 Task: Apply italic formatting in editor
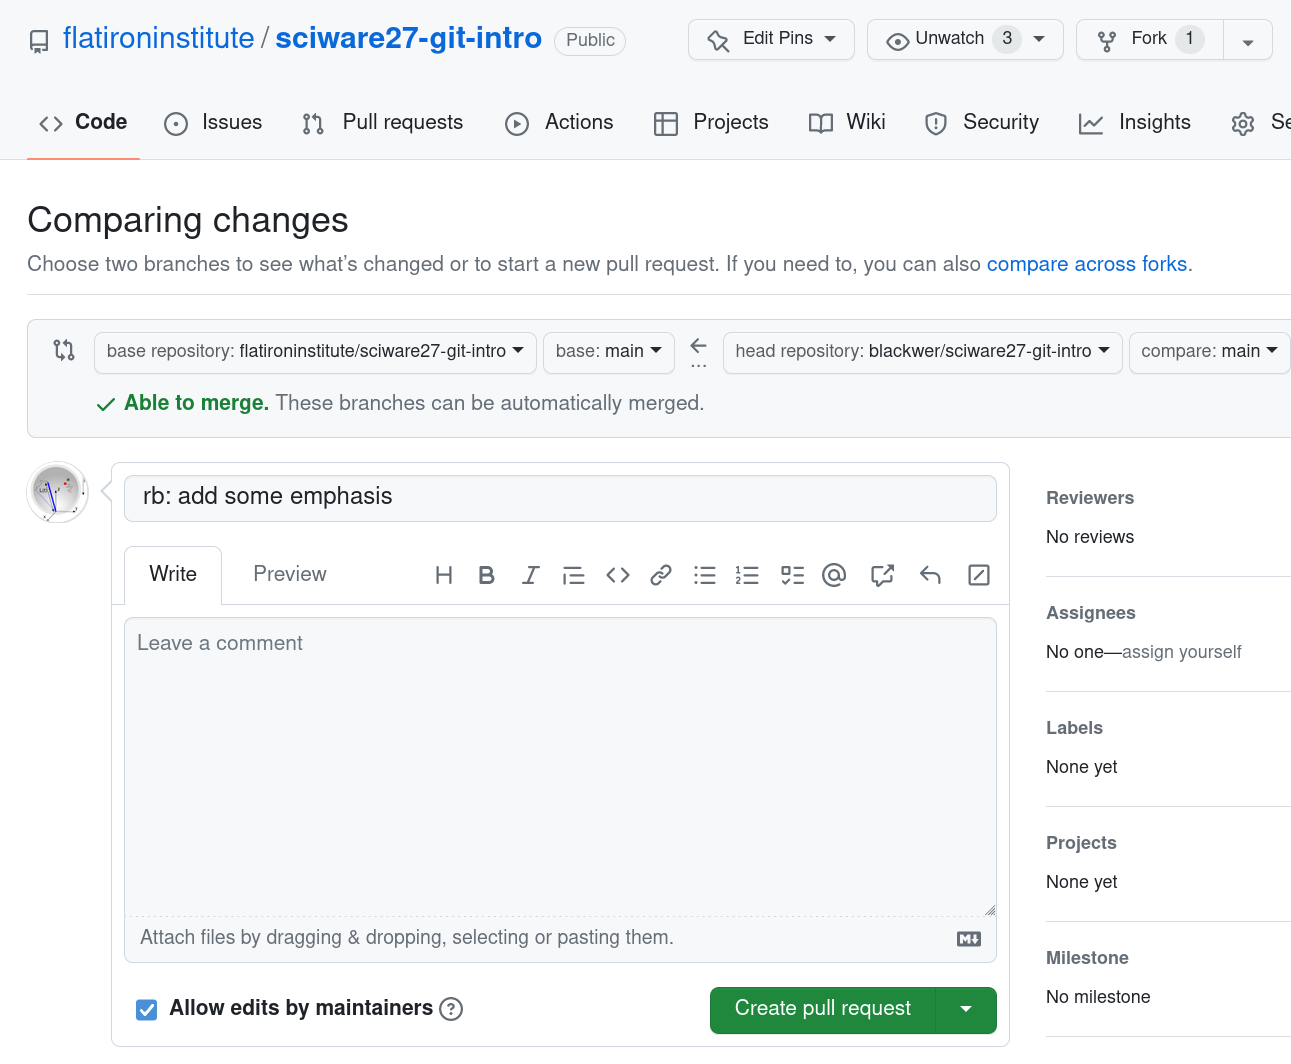(x=530, y=575)
